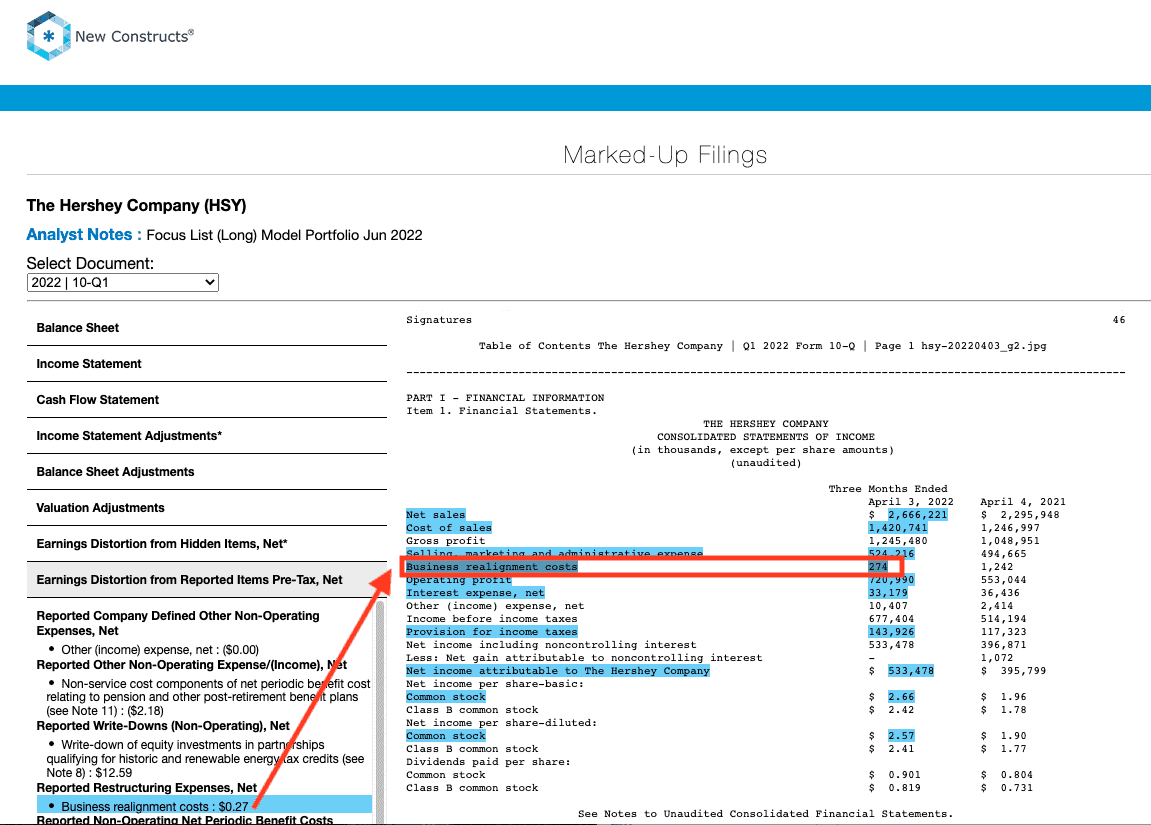Click the highlighted 'Cost of sales' label

click(449, 528)
